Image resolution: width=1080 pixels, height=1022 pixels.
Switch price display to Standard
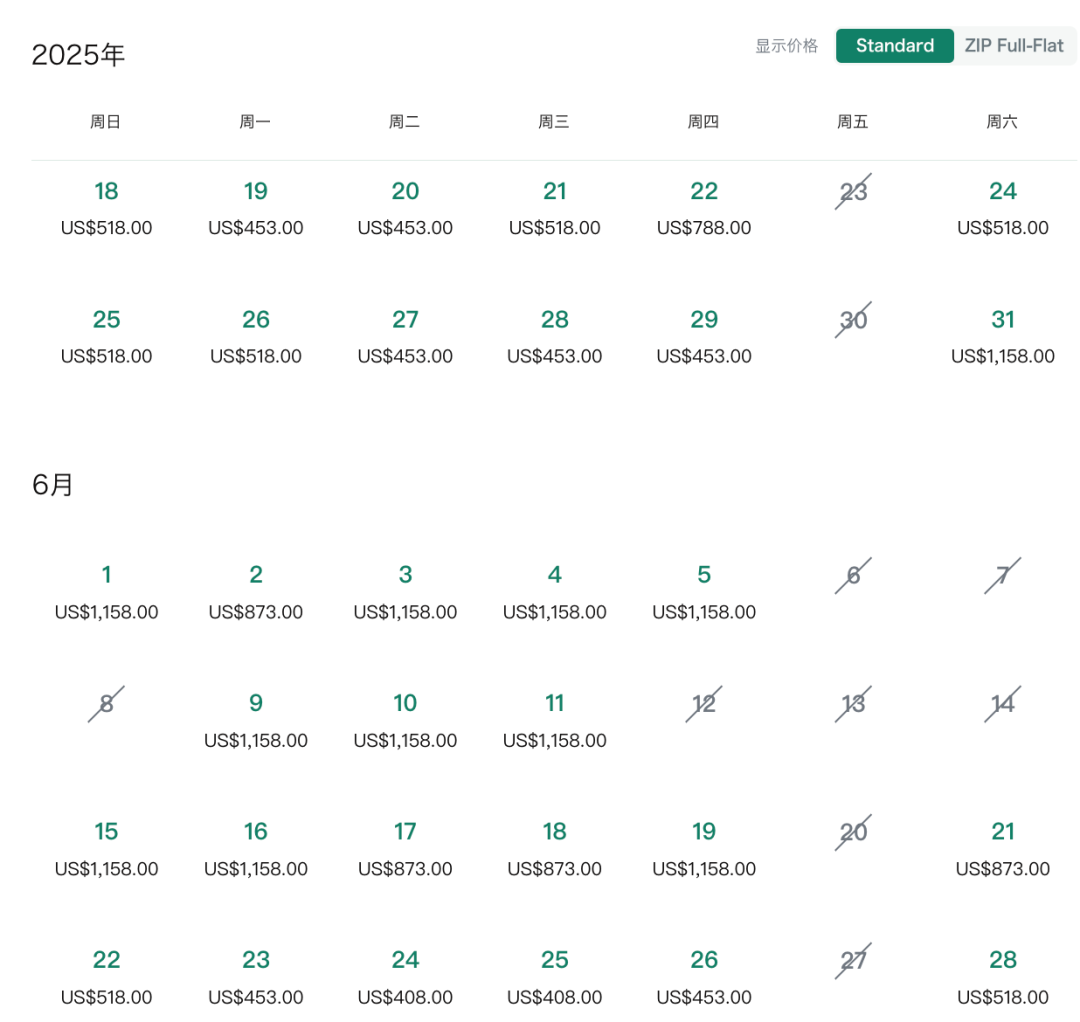(x=894, y=46)
